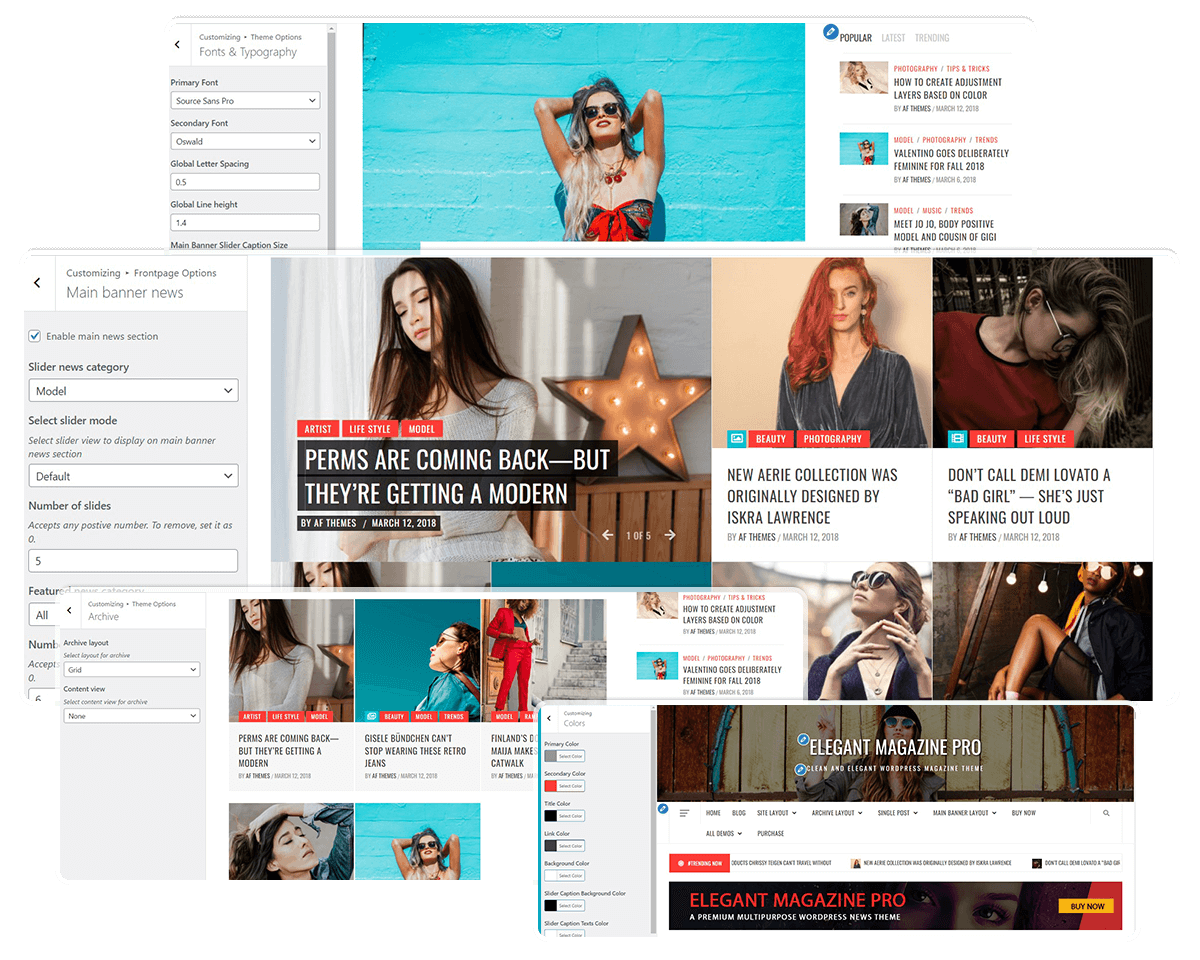Open Valentino Goes Deliberately Feminine popular post
The height and width of the screenshot is (960, 1200).
[951, 160]
